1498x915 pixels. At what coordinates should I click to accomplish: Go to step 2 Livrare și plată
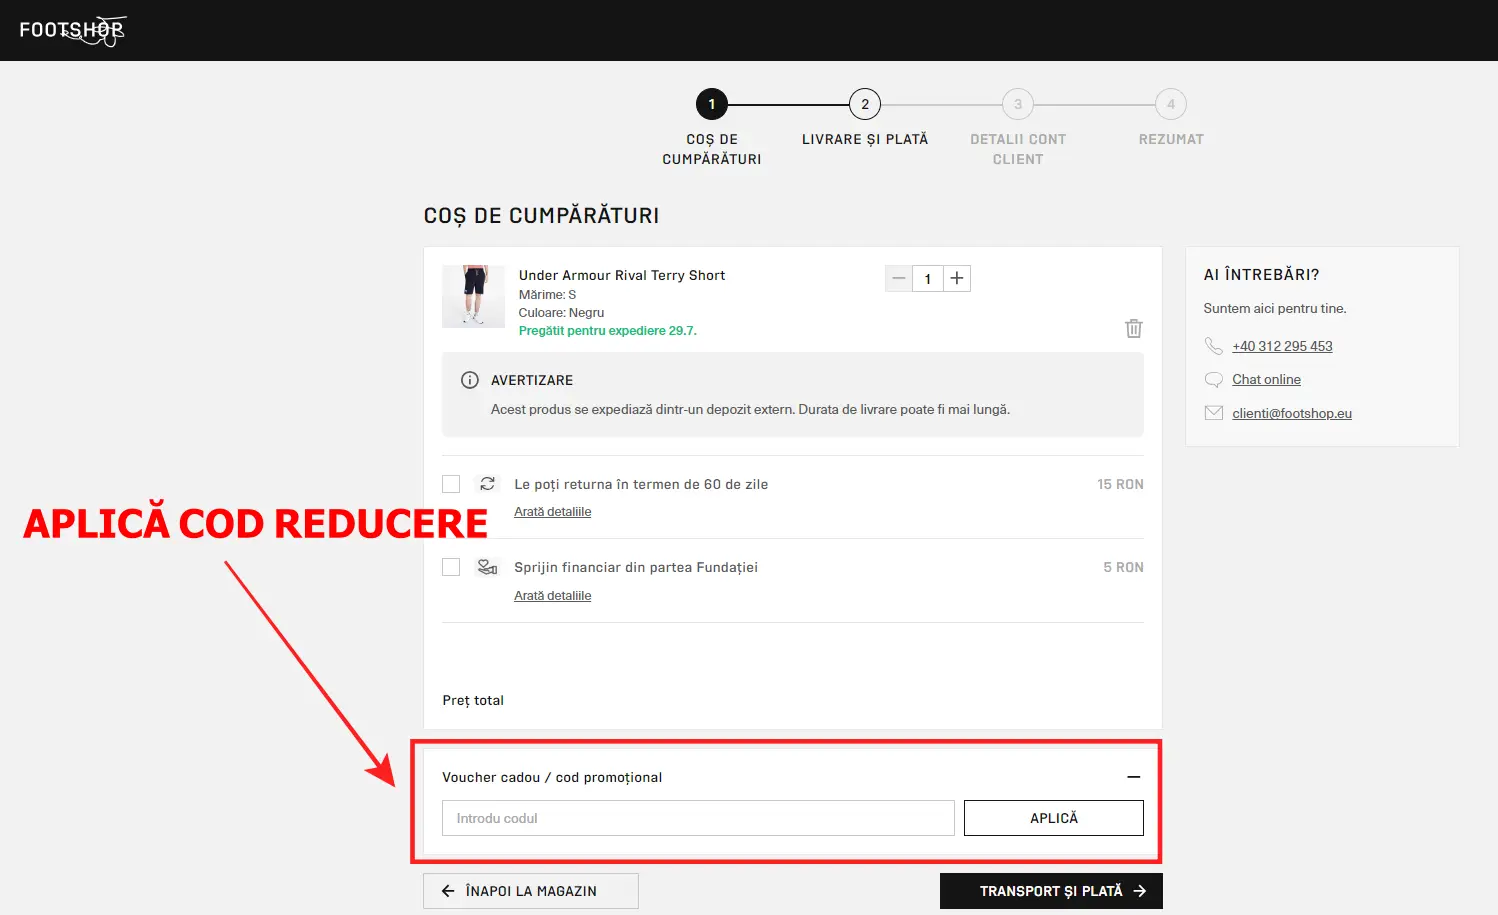tap(865, 104)
